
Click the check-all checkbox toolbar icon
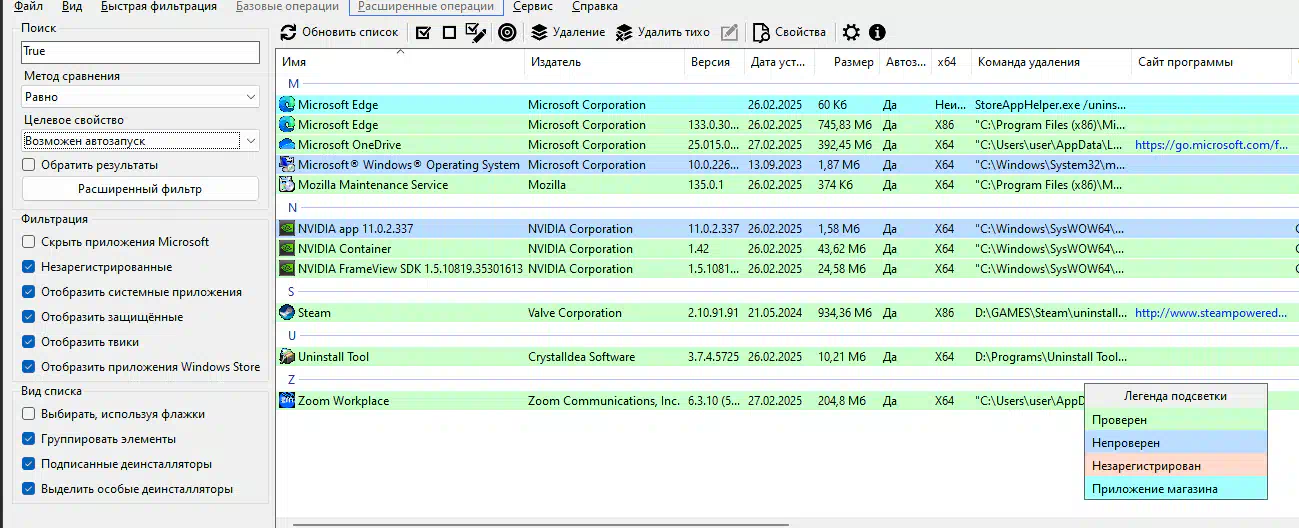click(422, 32)
